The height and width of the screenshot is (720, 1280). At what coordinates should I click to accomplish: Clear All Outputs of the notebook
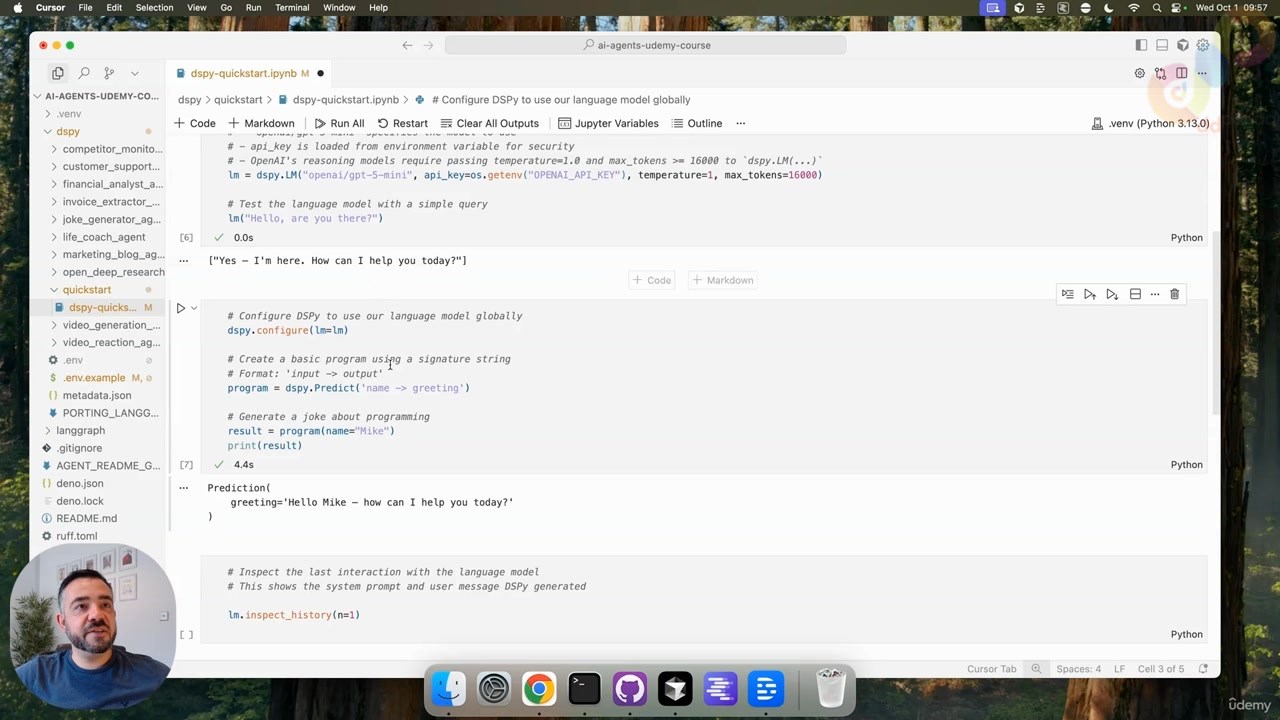point(490,123)
